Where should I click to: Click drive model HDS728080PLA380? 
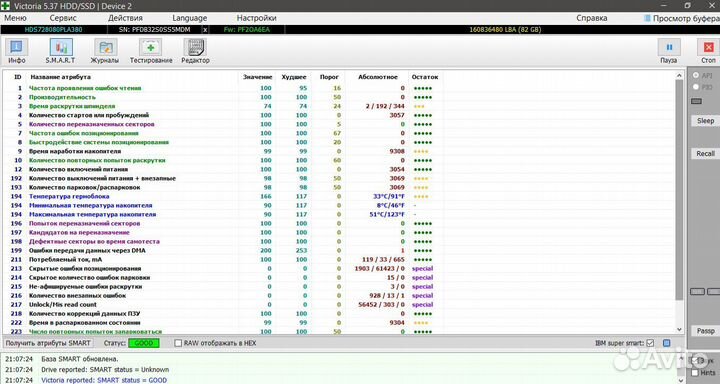(x=53, y=29)
